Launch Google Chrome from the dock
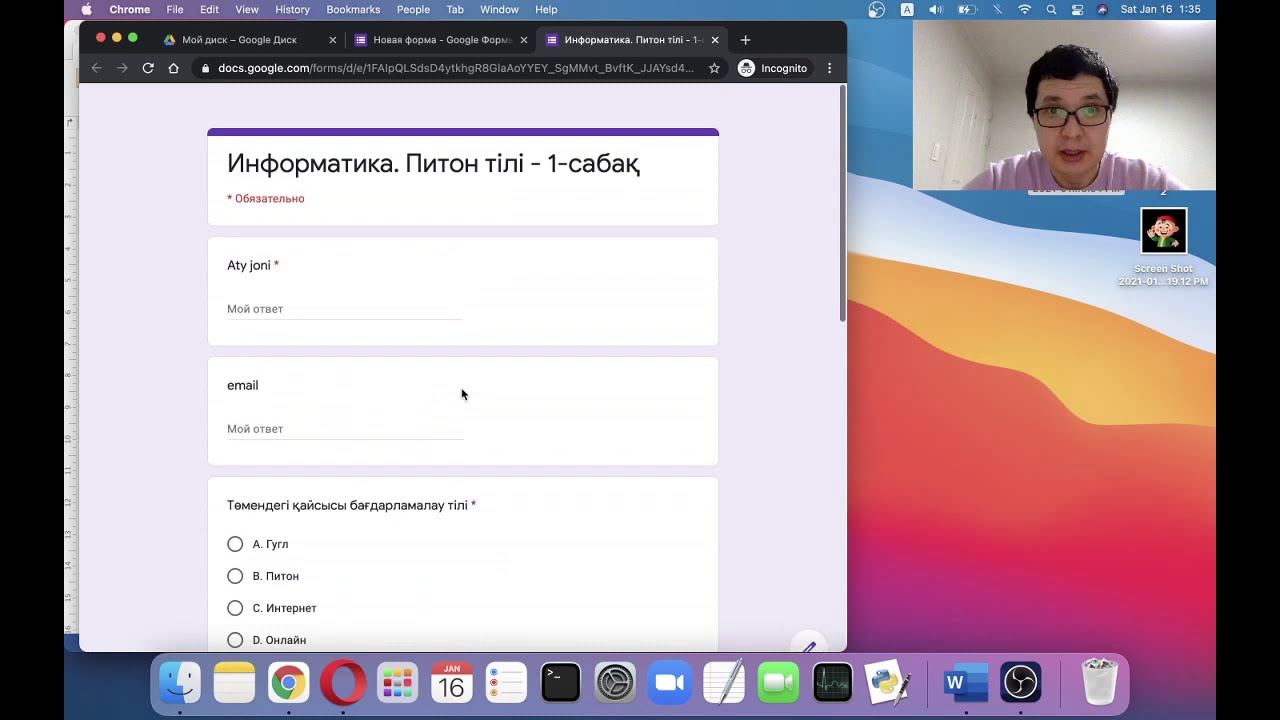The height and width of the screenshot is (720, 1280). click(289, 683)
